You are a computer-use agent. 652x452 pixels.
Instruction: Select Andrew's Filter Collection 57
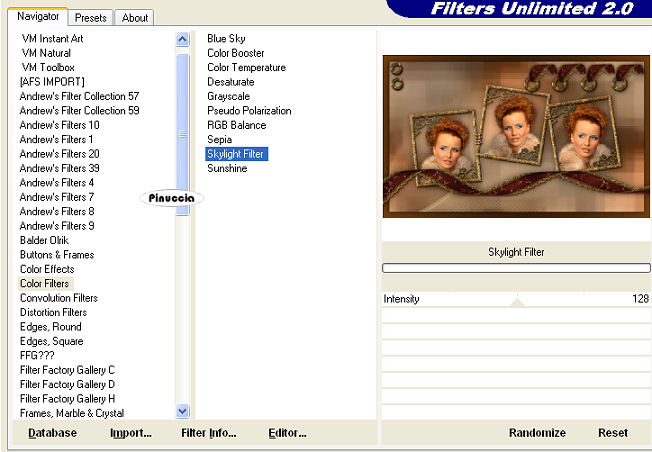coord(79,96)
